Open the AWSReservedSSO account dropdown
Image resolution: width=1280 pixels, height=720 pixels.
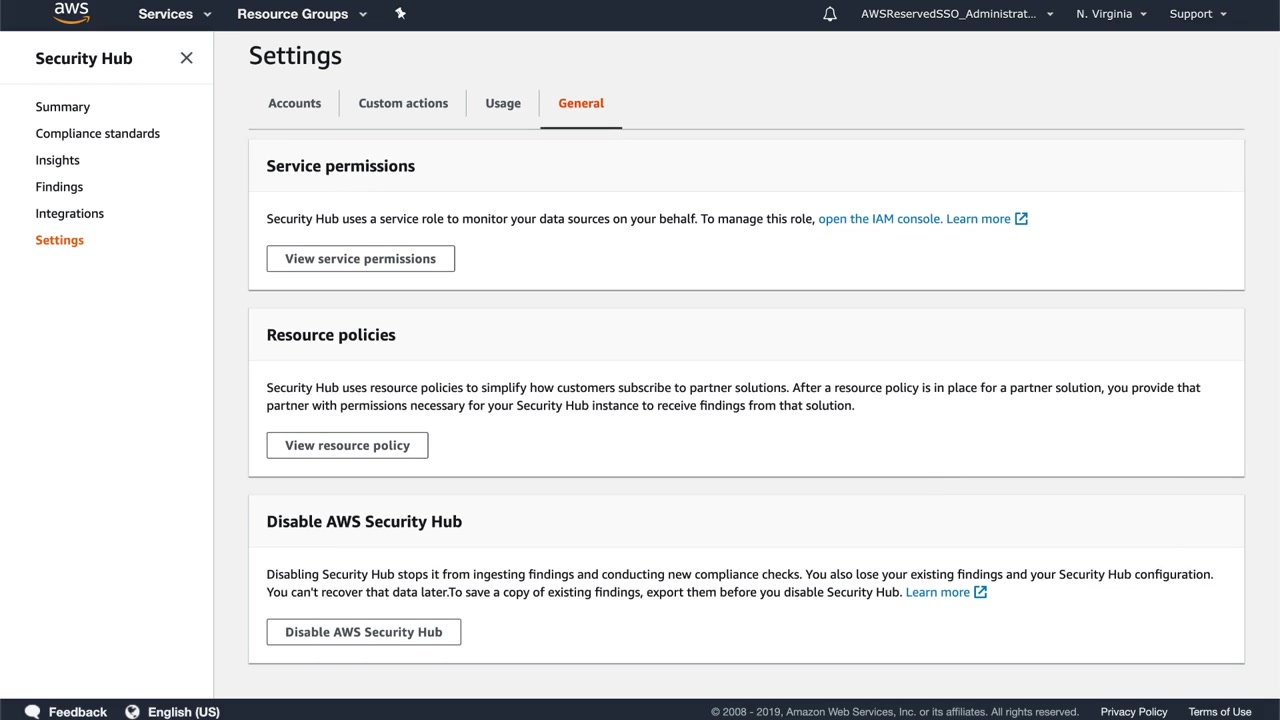pos(957,14)
